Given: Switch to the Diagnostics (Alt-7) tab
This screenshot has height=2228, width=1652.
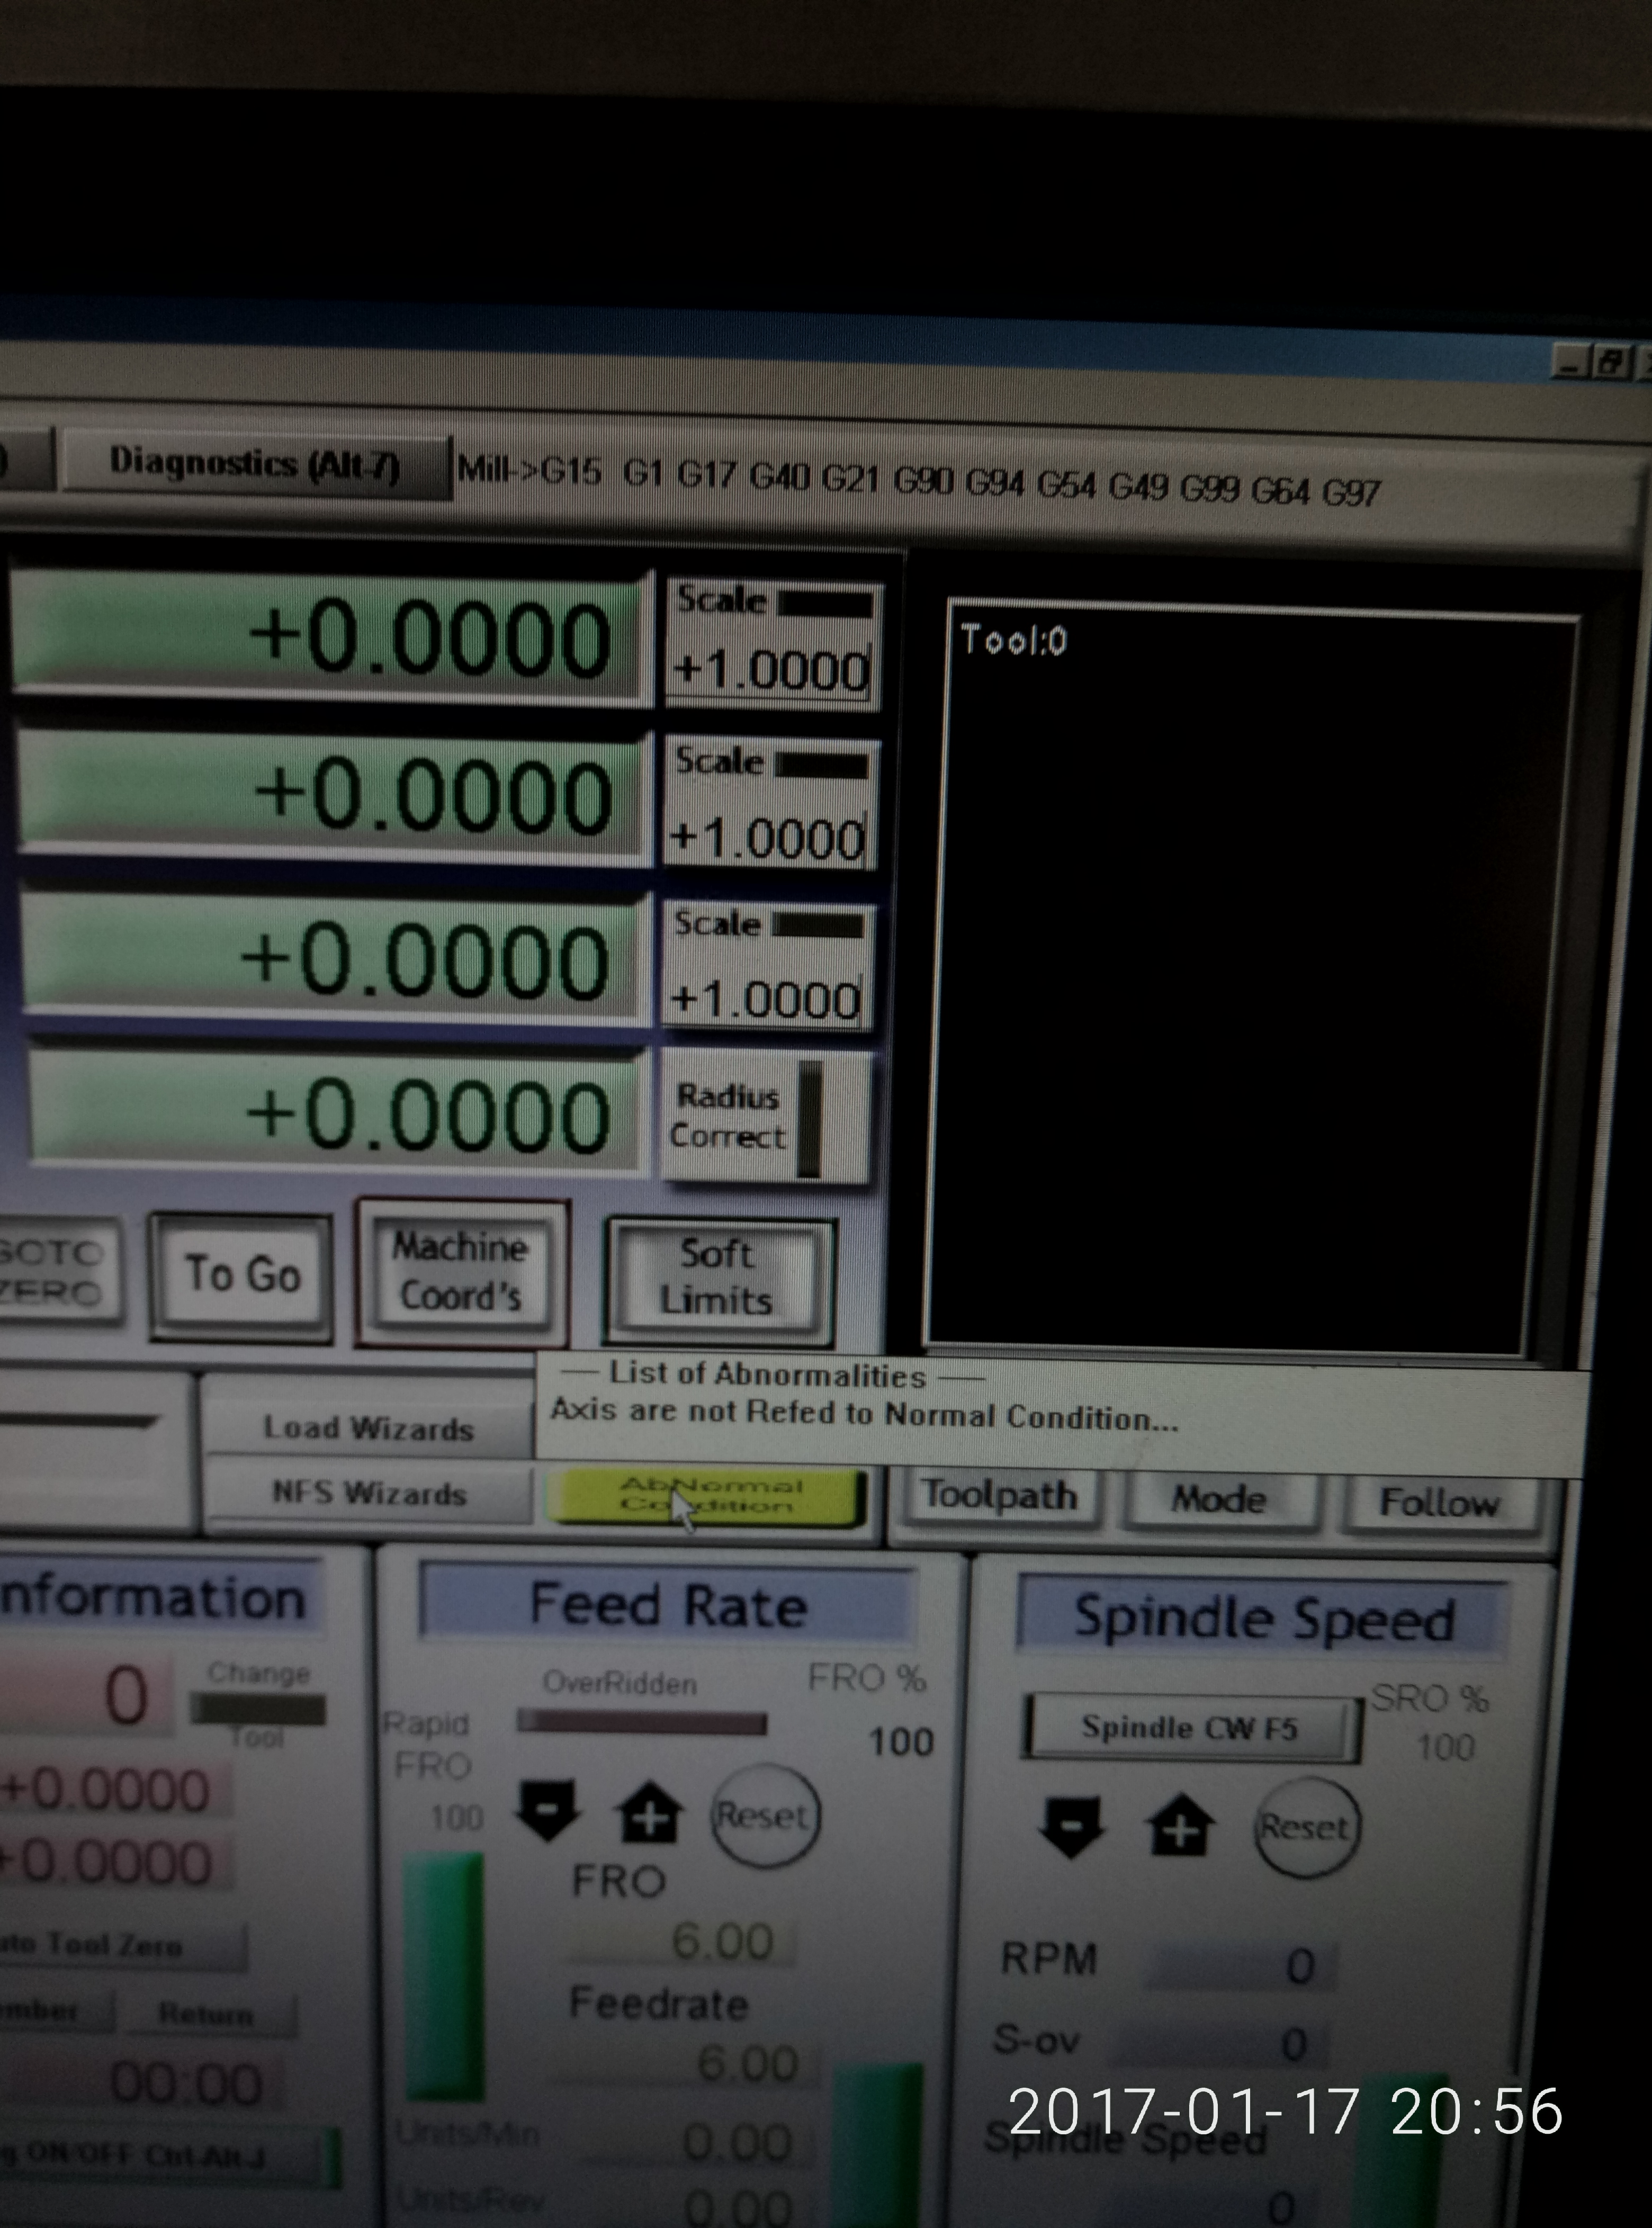Looking at the screenshot, I should pos(254,464).
